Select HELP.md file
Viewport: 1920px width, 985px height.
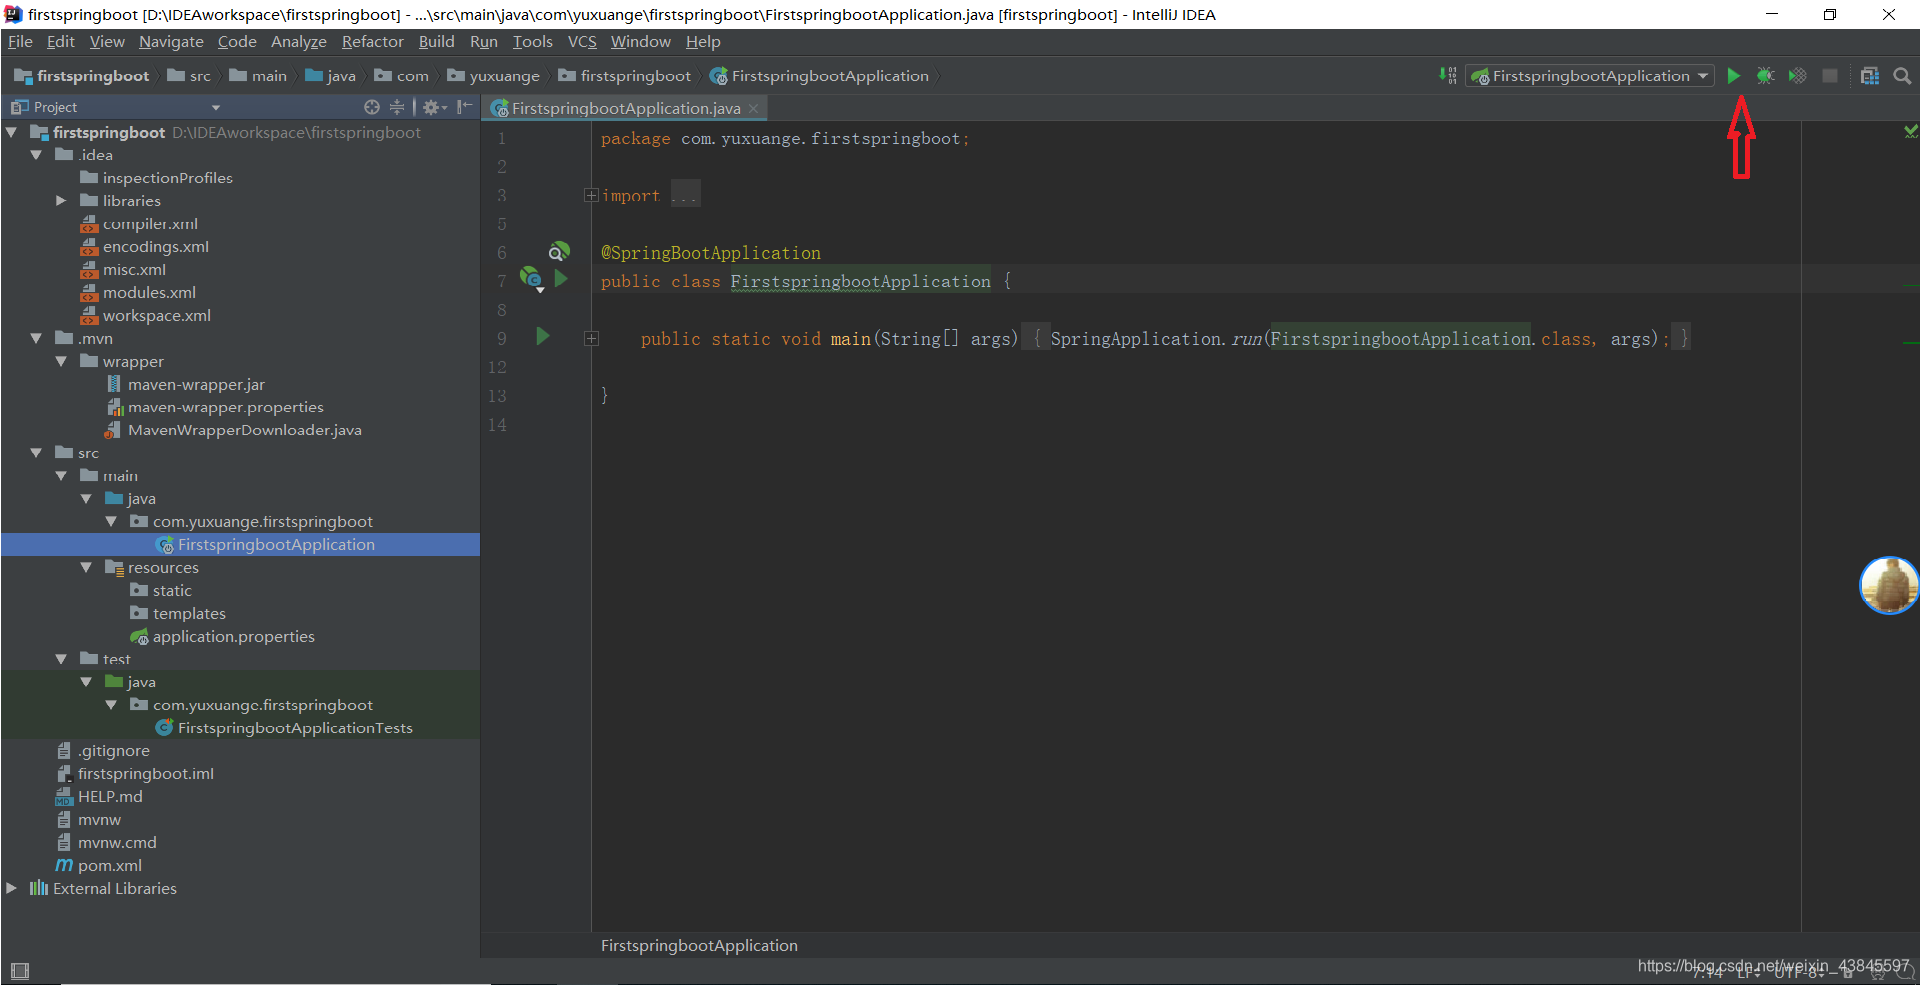click(x=110, y=797)
